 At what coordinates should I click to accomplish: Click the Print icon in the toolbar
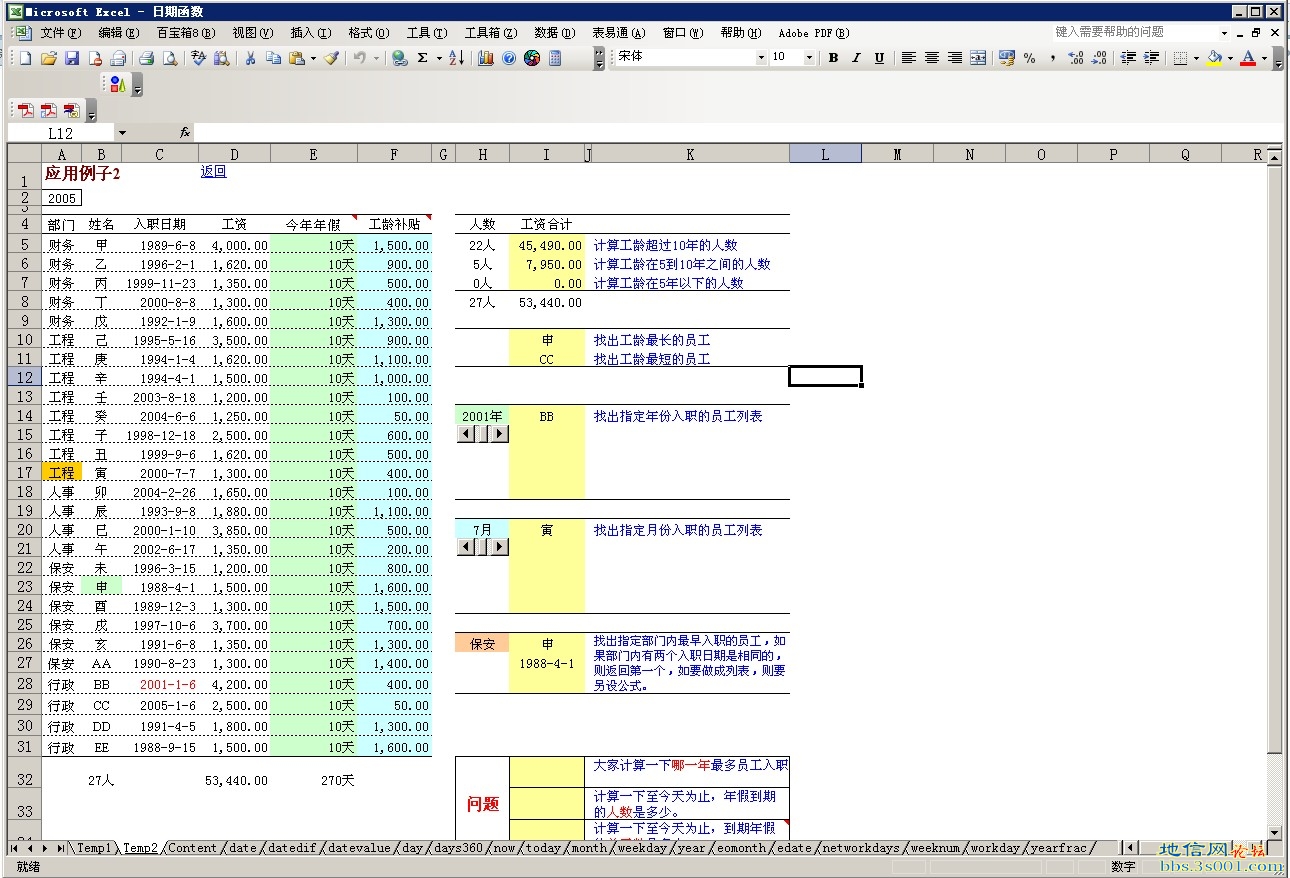(146, 58)
